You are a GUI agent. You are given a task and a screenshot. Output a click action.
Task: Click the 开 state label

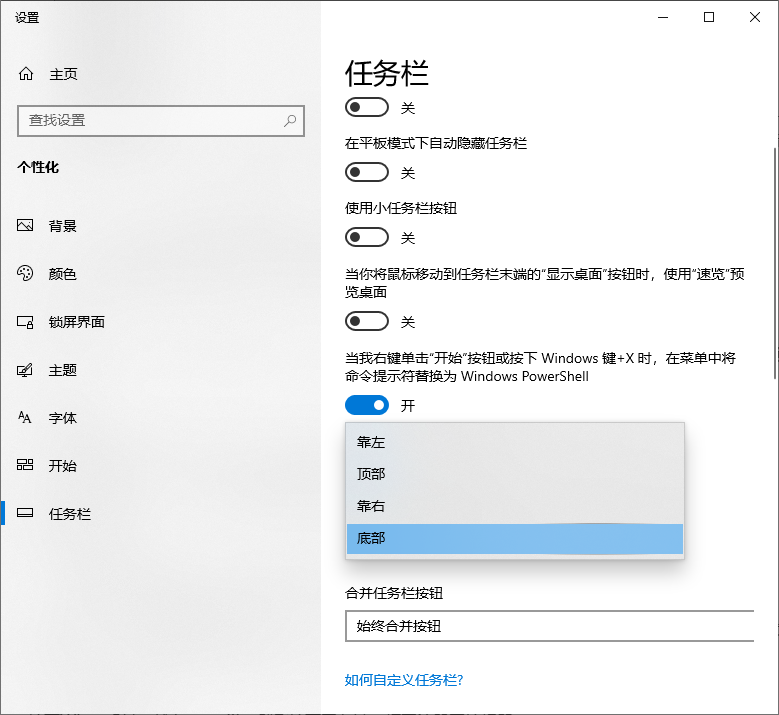coord(408,406)
